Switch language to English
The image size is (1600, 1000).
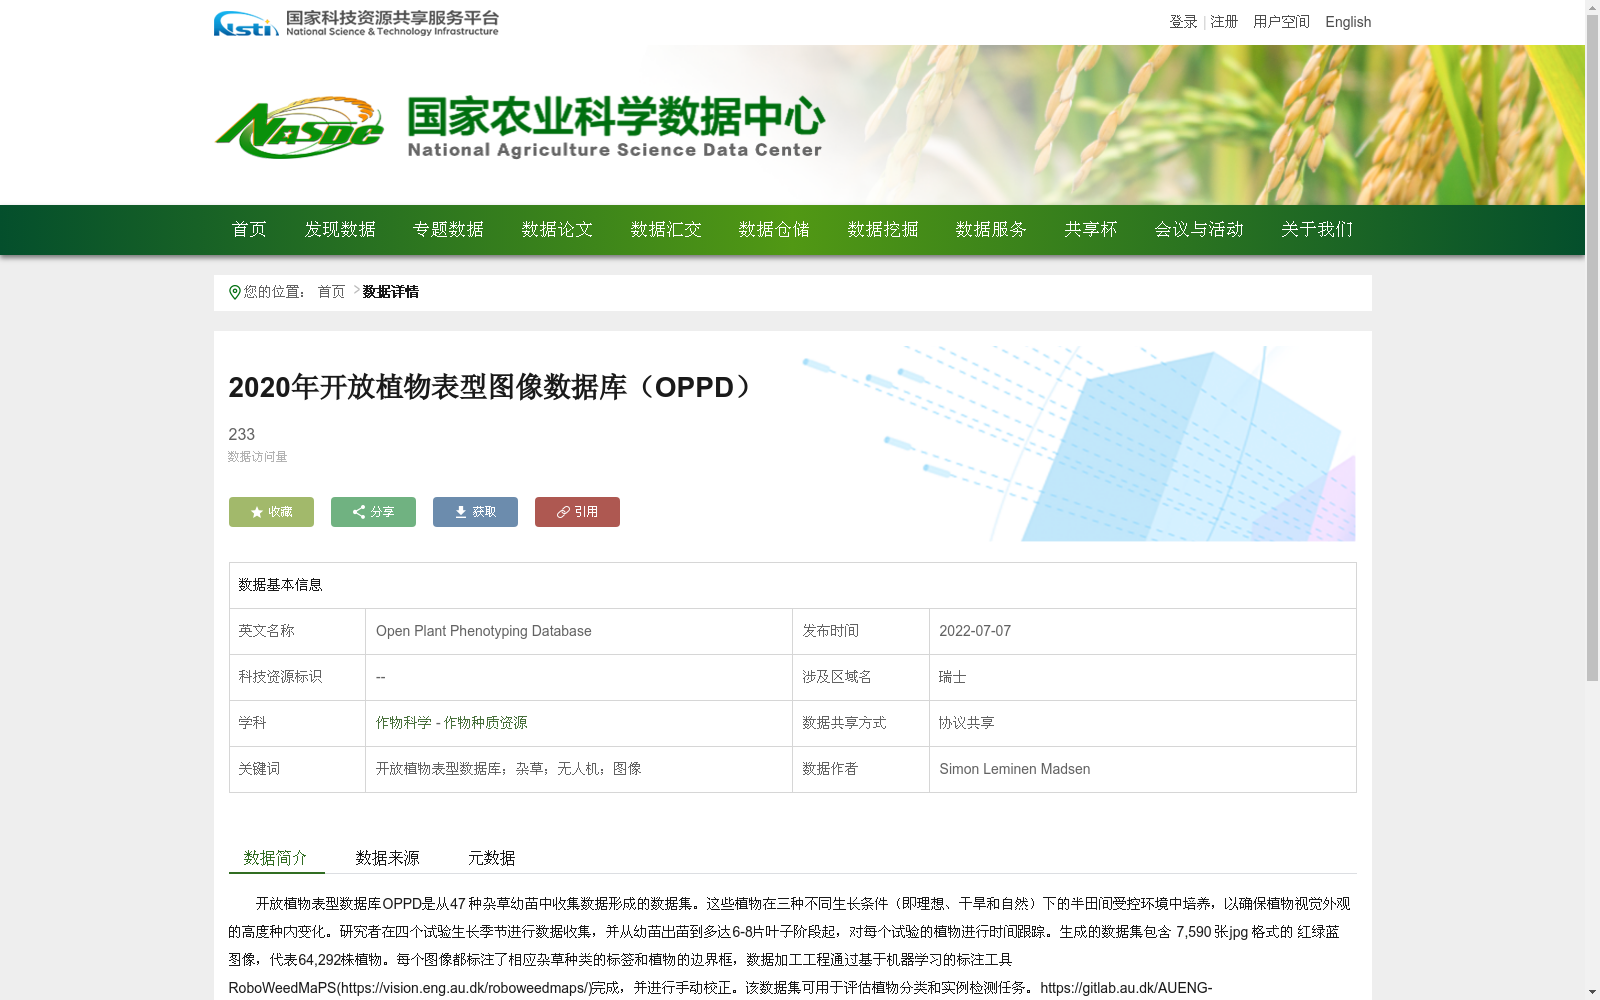[1348, 22]
